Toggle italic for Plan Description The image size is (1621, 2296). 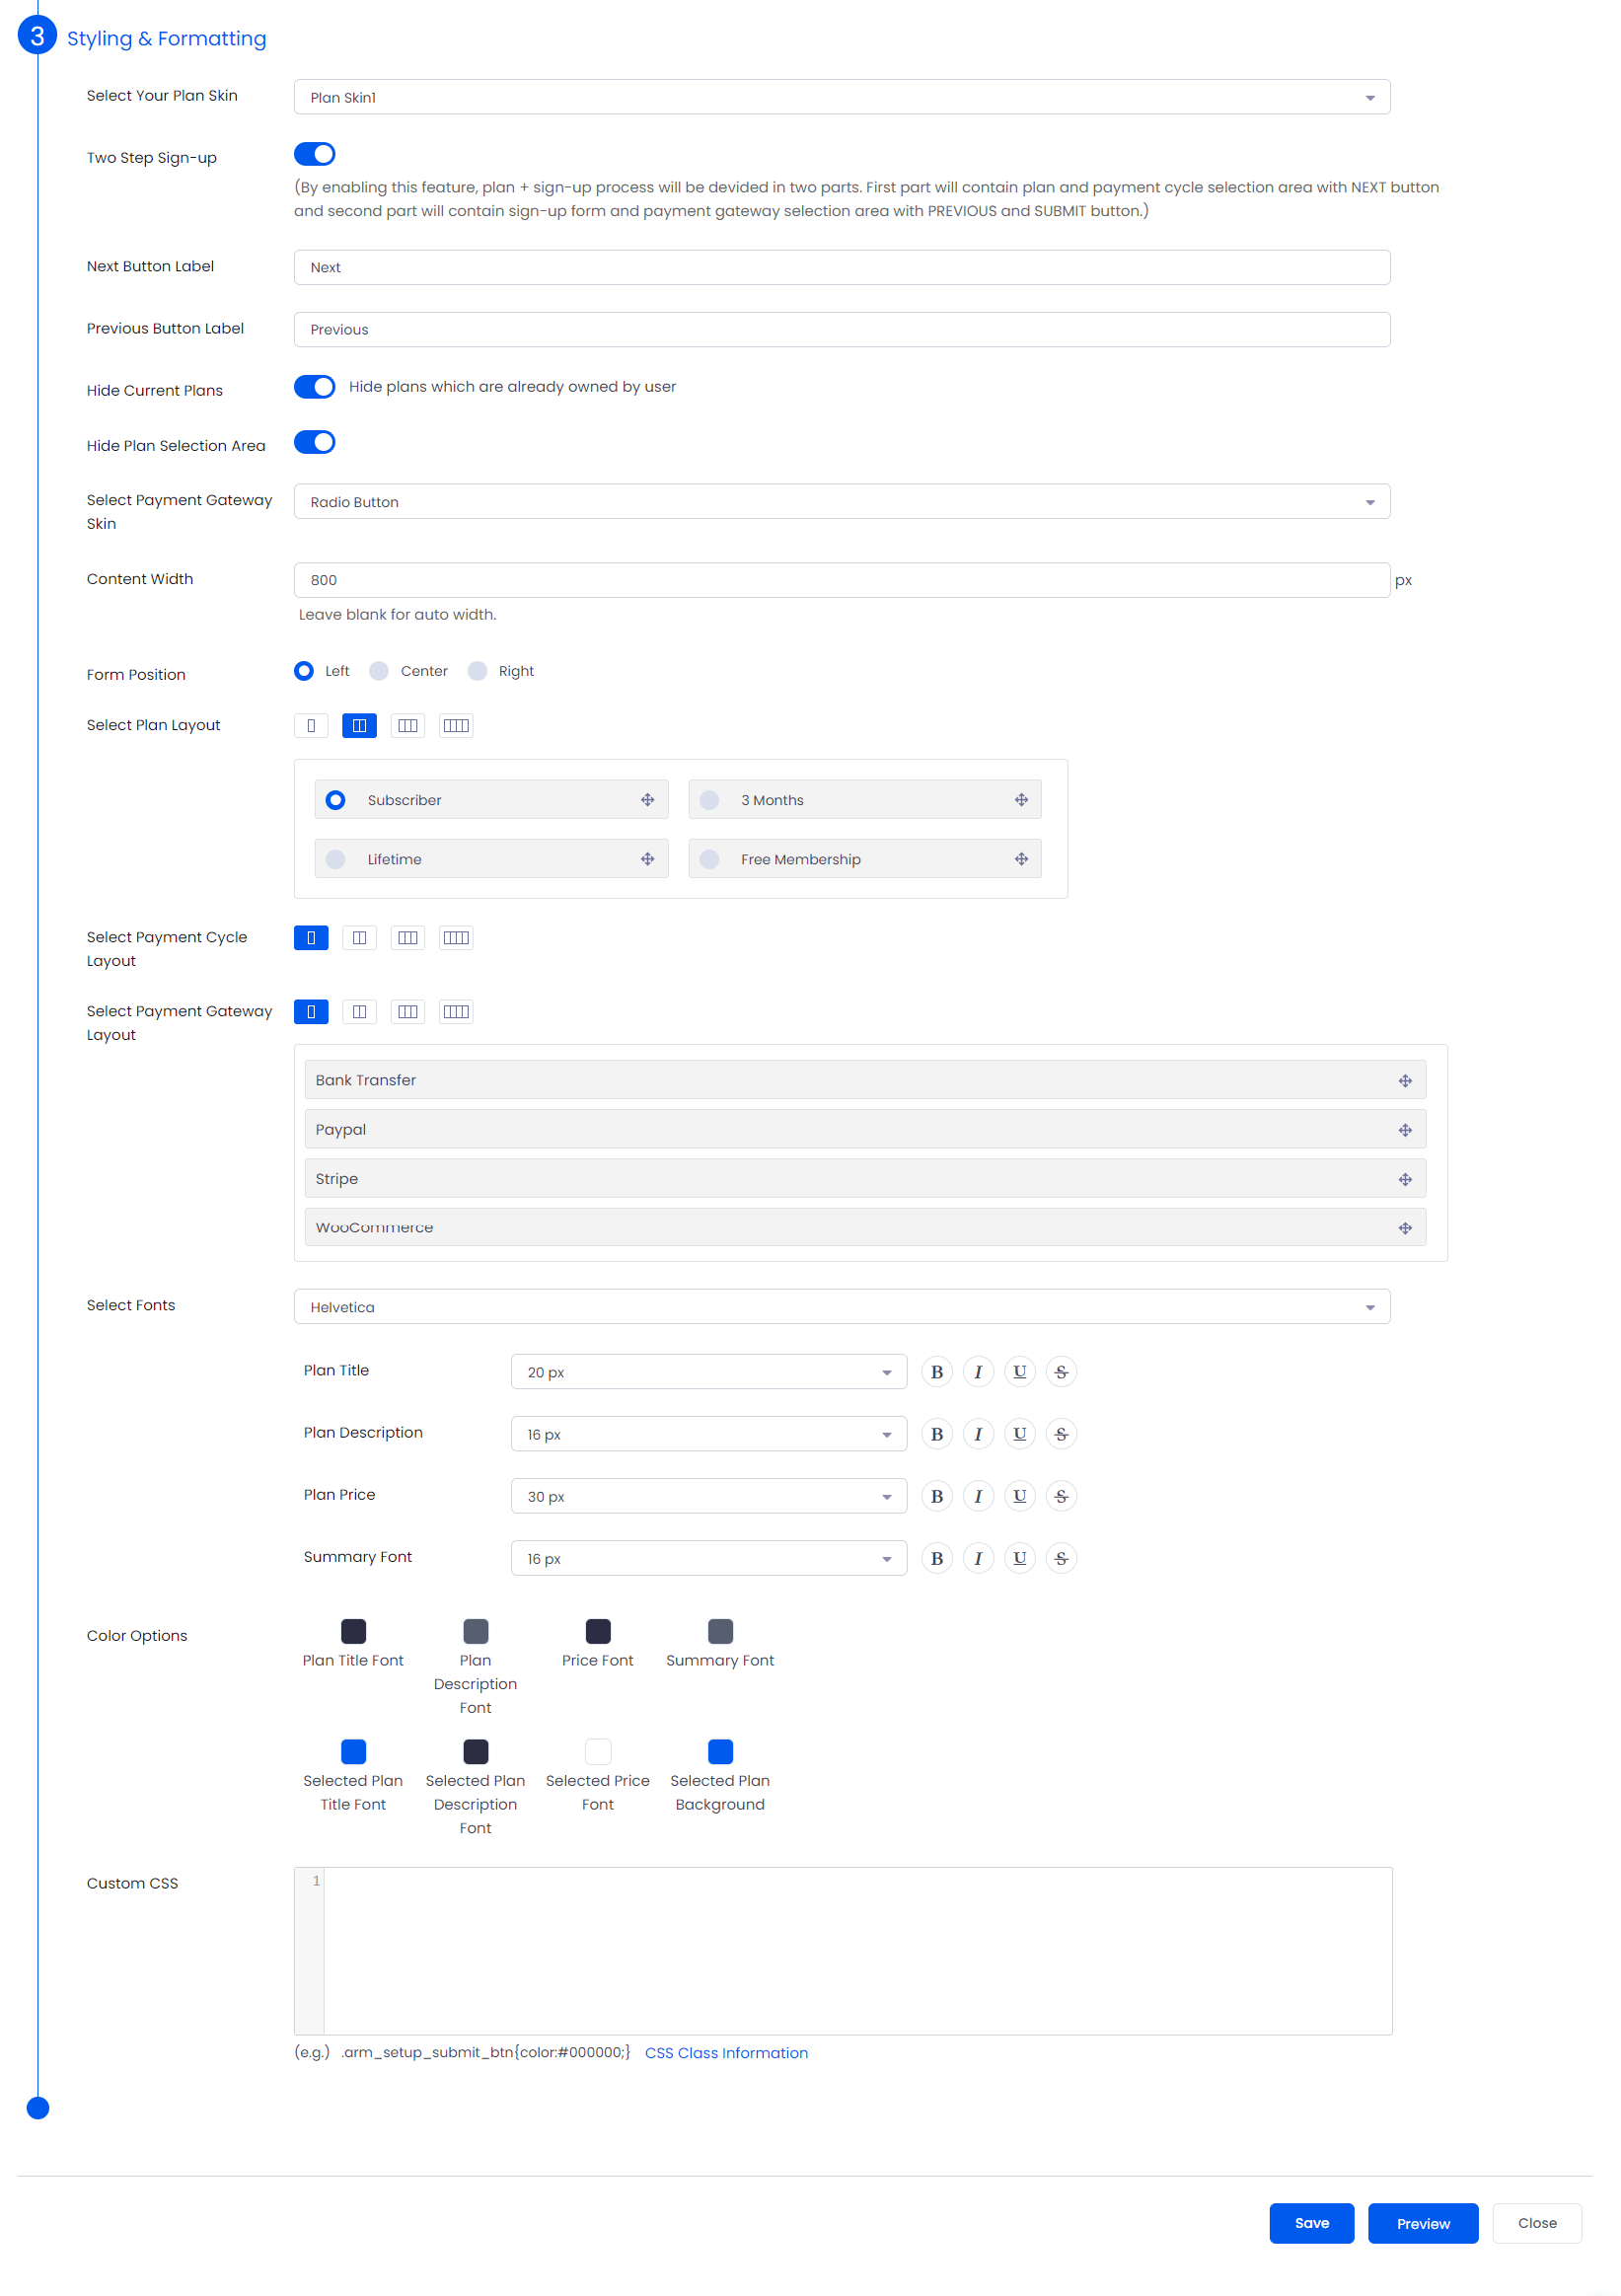(x=978, y=1434)
